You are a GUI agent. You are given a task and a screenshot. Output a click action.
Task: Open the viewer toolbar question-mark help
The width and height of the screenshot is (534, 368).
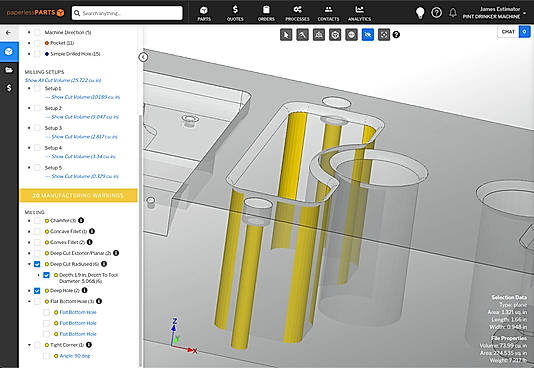tap(396, 35)
